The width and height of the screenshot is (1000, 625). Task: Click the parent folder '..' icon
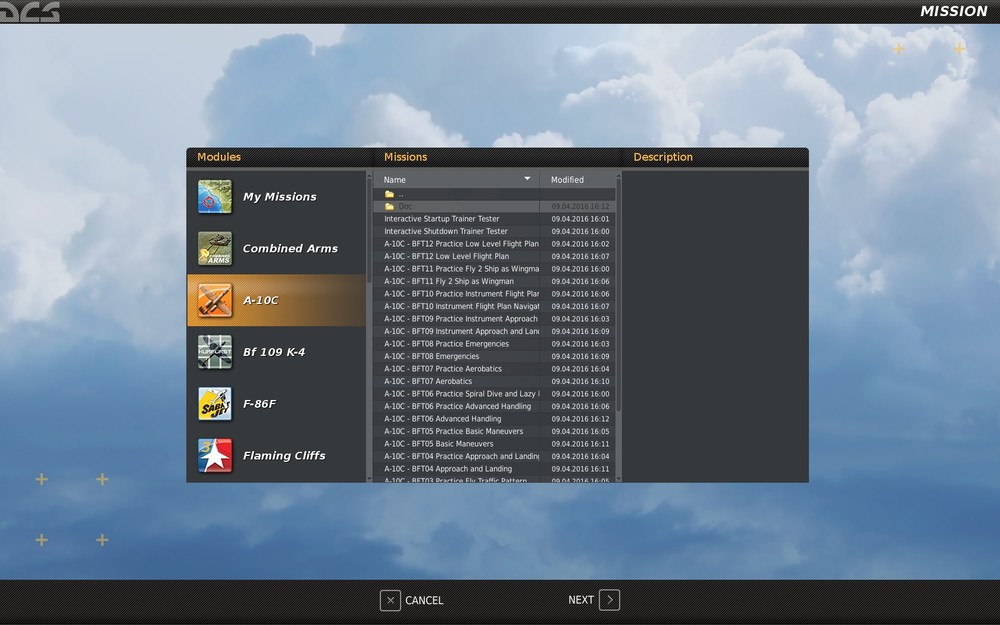(389, 194)
